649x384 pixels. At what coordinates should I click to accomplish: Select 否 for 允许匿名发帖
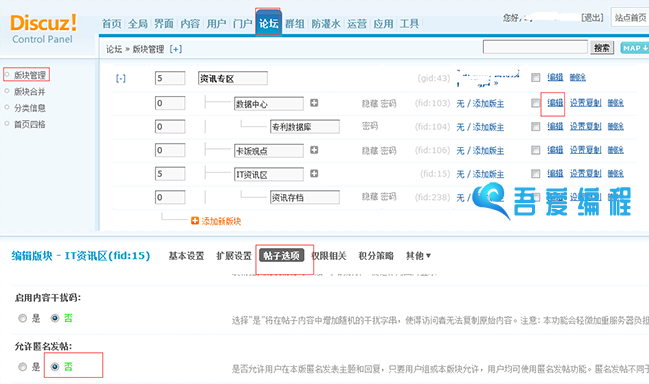(55, 367)
